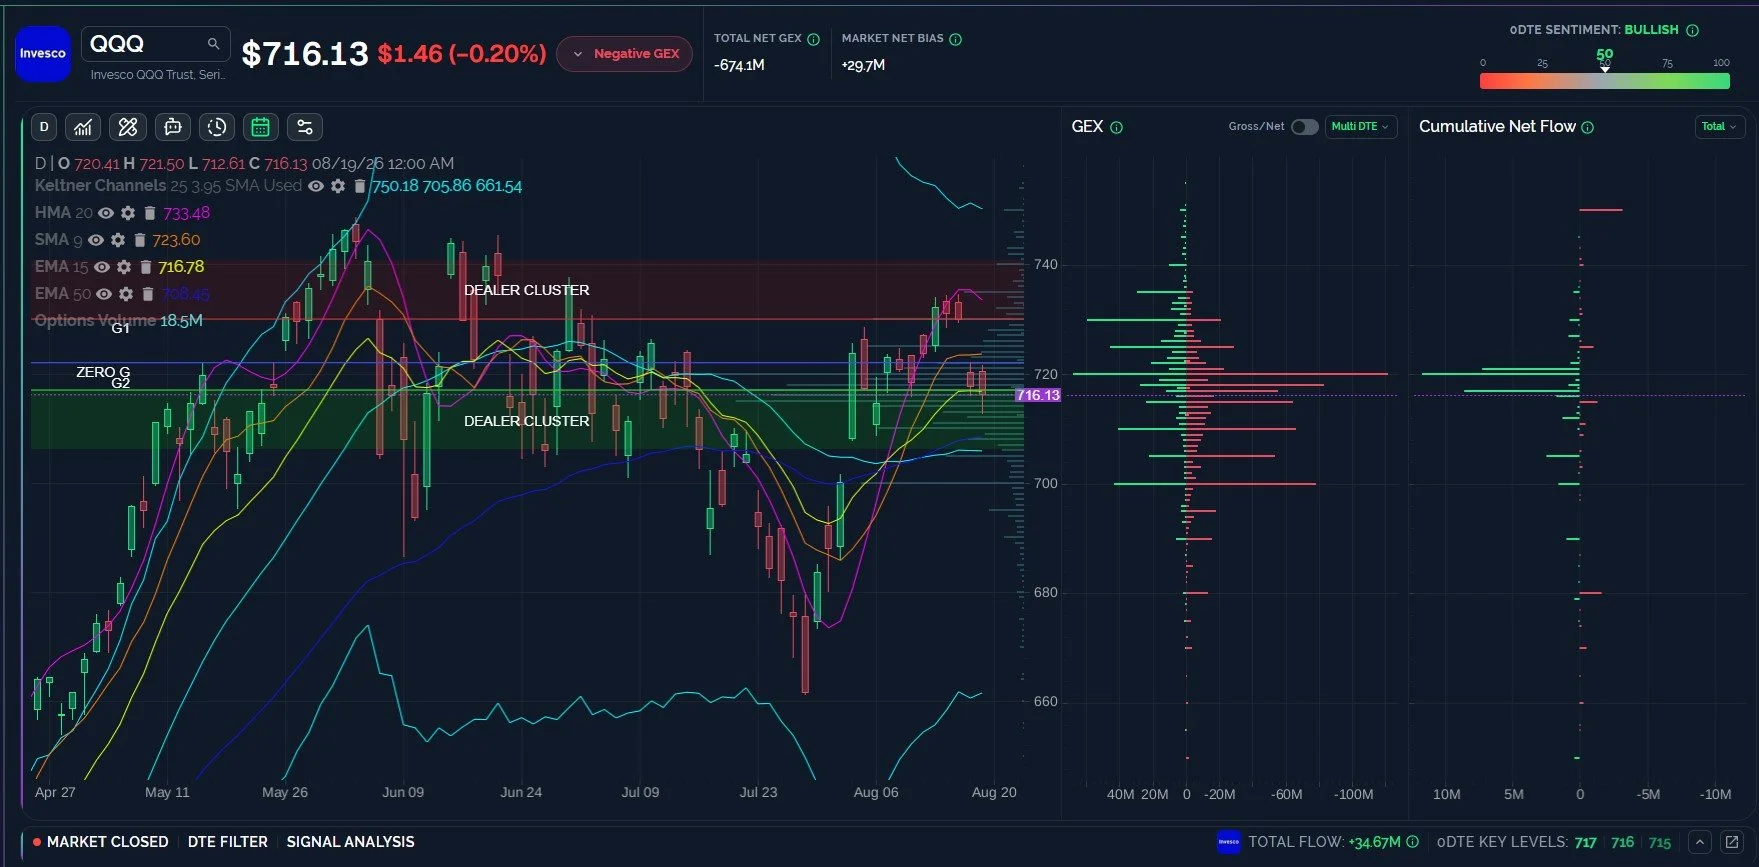Click info icon beside Cumulative Net Flow
This screenshot has height=867, width=1759.
1588,127
